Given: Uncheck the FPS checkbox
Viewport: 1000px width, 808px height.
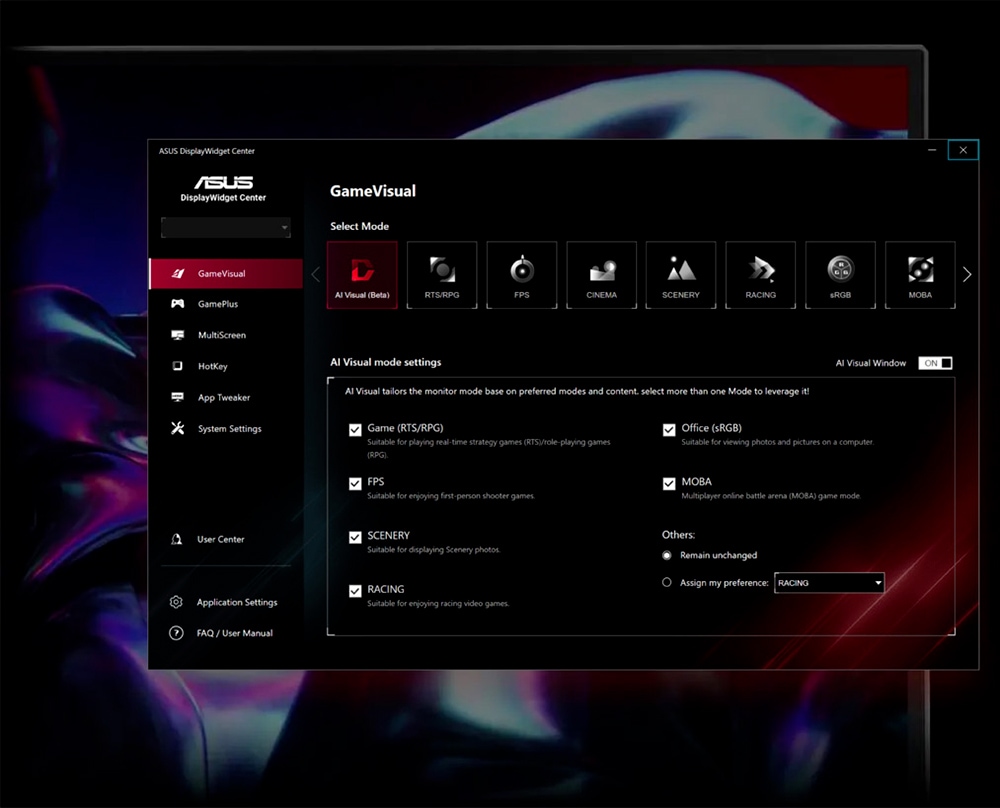Looking at the screenshot, I should (x=355, y=483).
